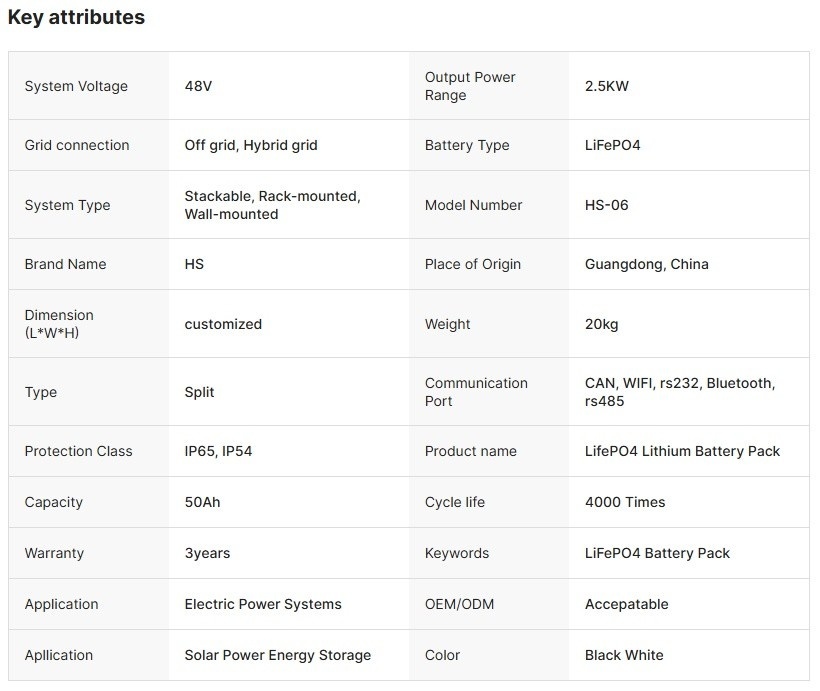The height and width of the screenshot is (691, 820).
Task: Click the 3years warranty value
Action: [x=207, y=553]
